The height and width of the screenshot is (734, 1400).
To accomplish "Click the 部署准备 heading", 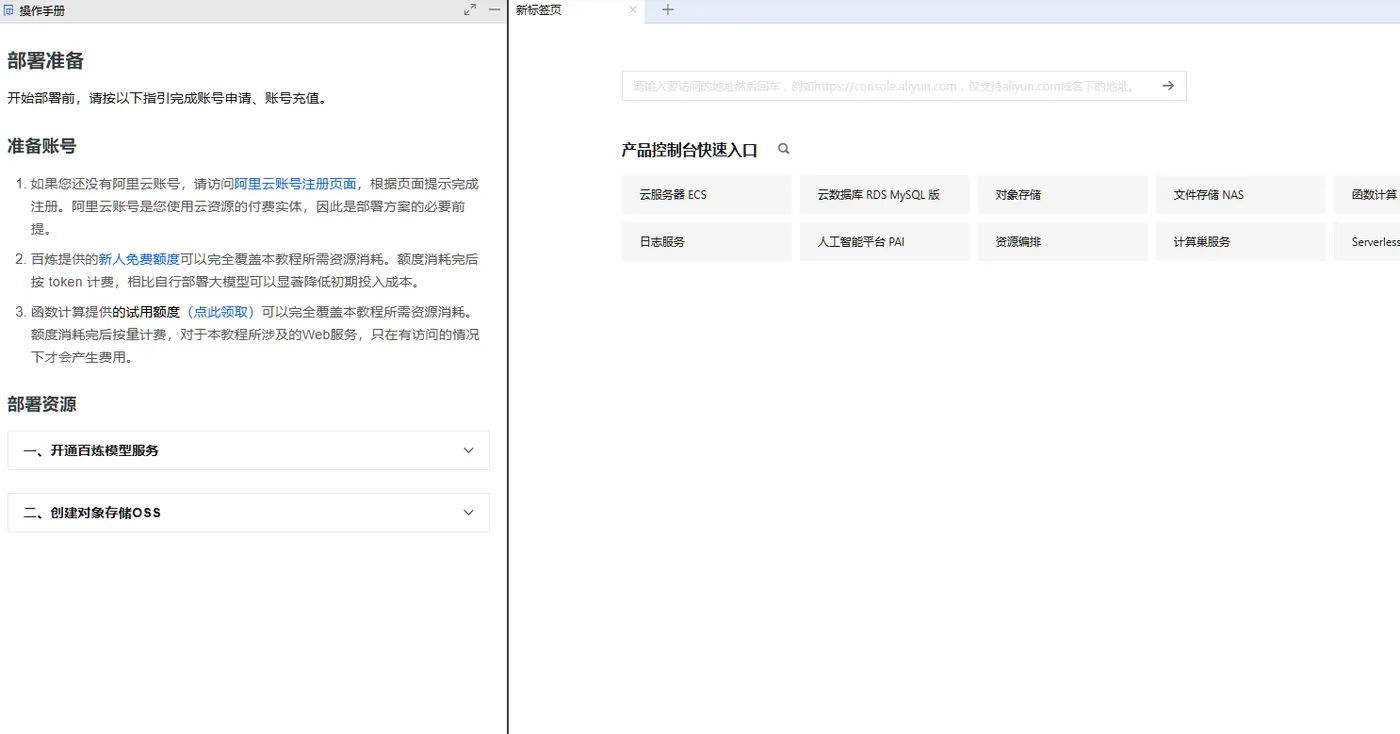I will 46,61.
